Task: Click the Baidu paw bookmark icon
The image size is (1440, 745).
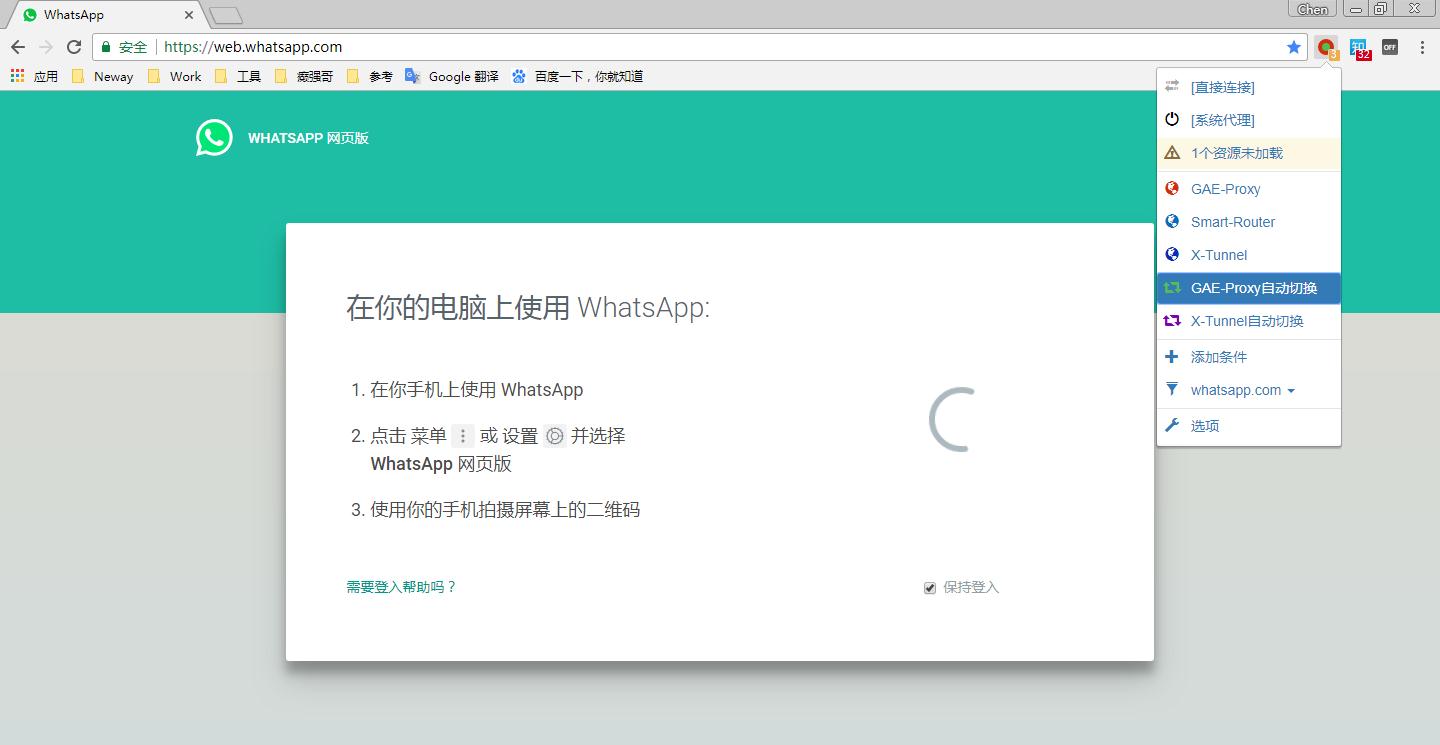Action: (519, 76)
